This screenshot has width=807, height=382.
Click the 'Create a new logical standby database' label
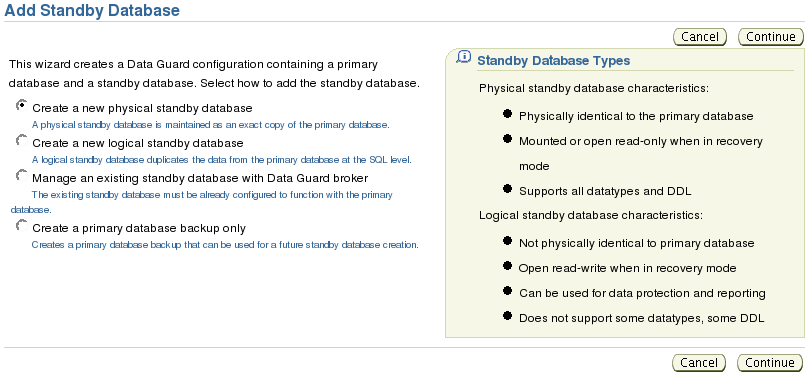pos(137,143)
